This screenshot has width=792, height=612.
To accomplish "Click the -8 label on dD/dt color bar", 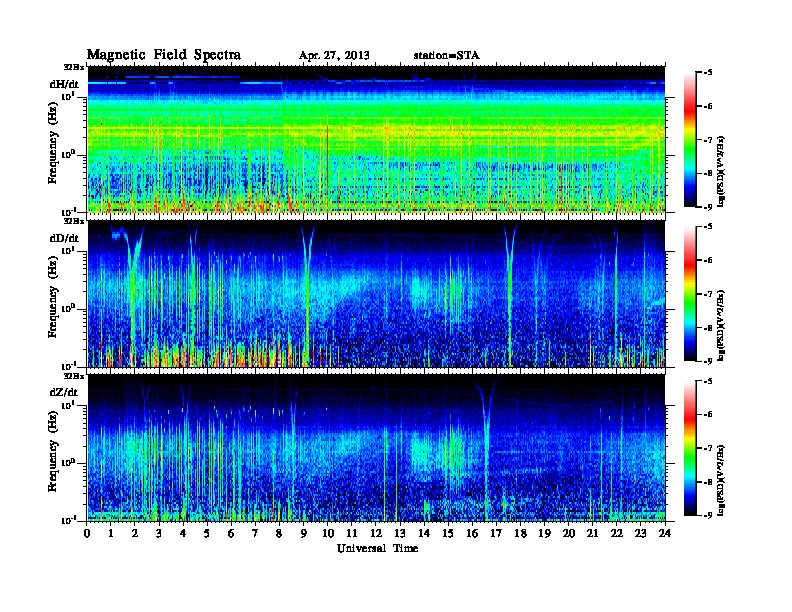I will pyautogui.click(x=708, y=328).
